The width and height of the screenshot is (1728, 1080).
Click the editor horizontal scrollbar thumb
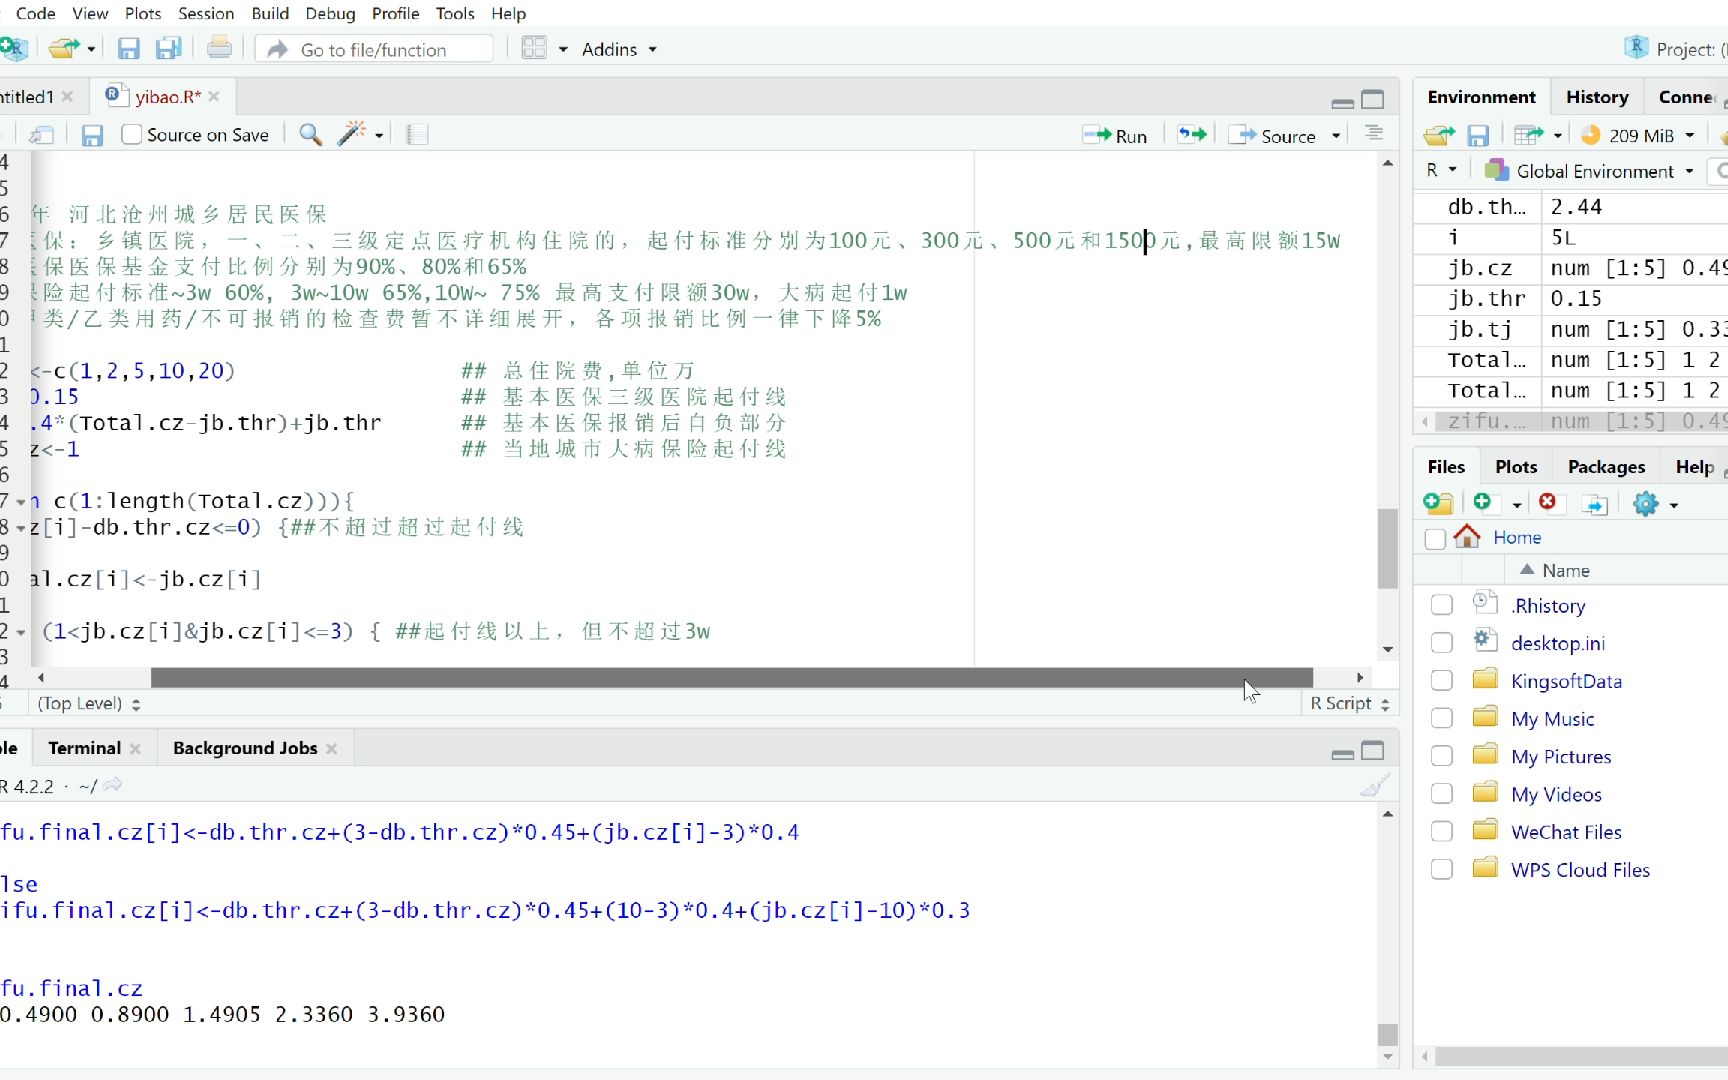731,677
